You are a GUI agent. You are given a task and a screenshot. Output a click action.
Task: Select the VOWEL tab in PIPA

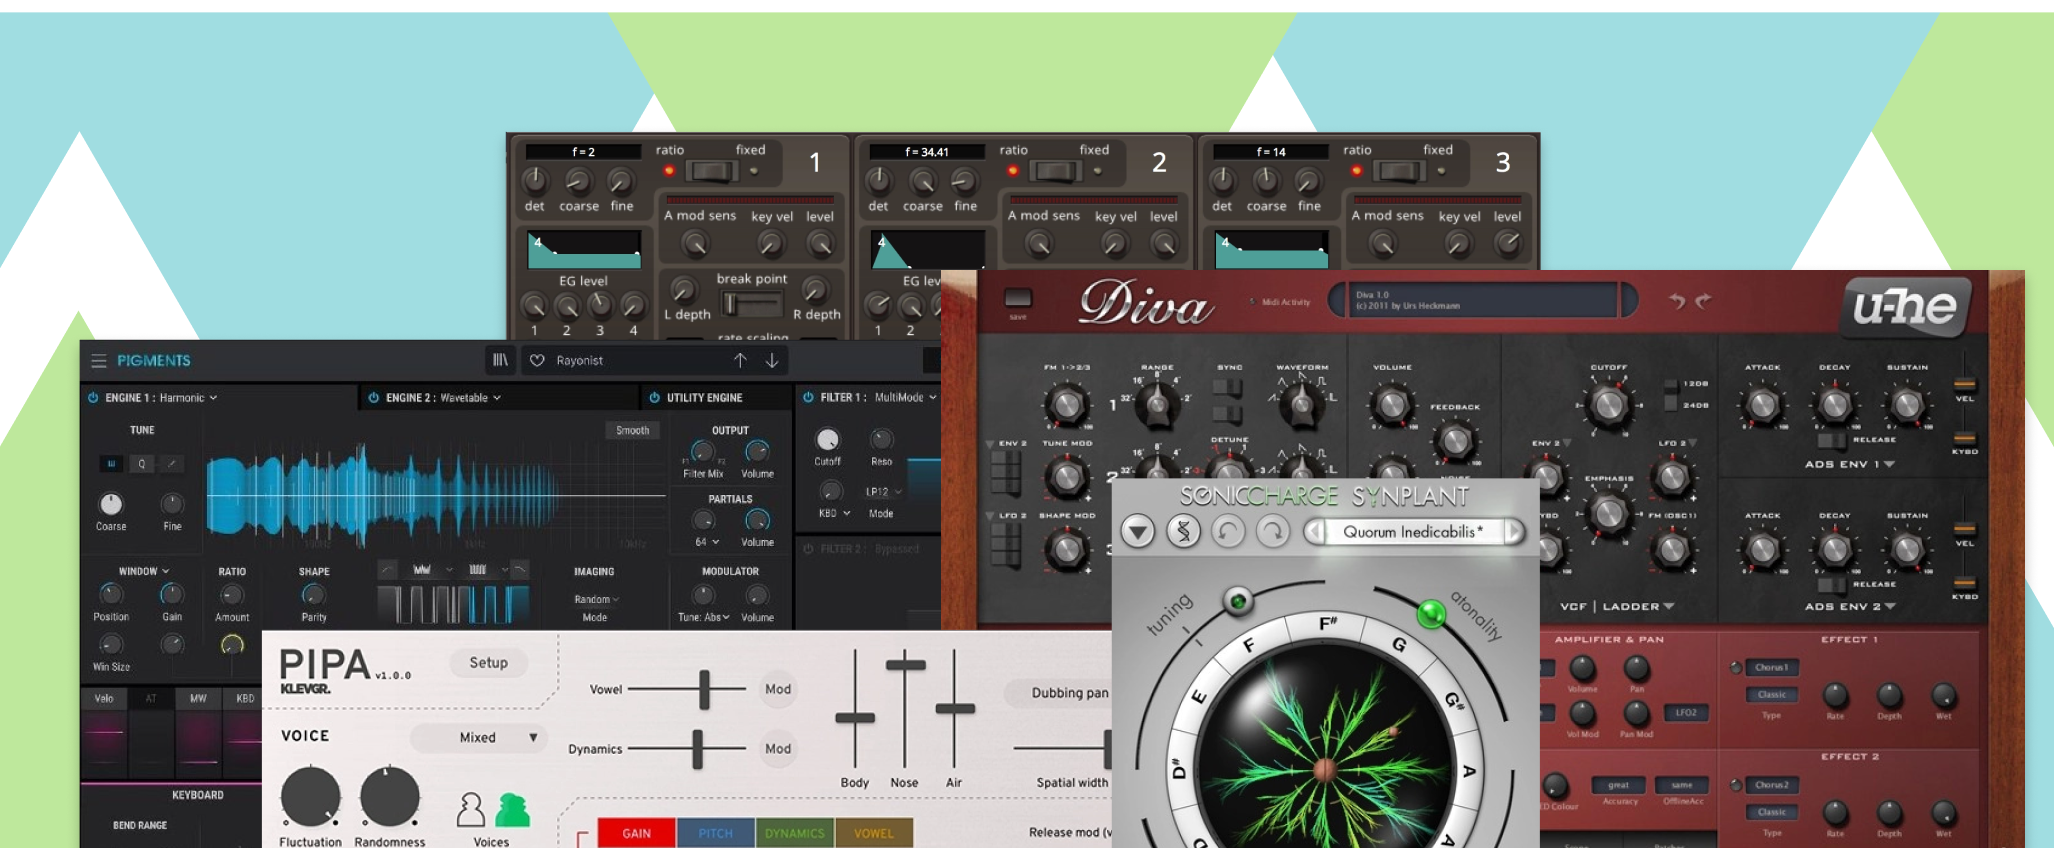[874, 833]
